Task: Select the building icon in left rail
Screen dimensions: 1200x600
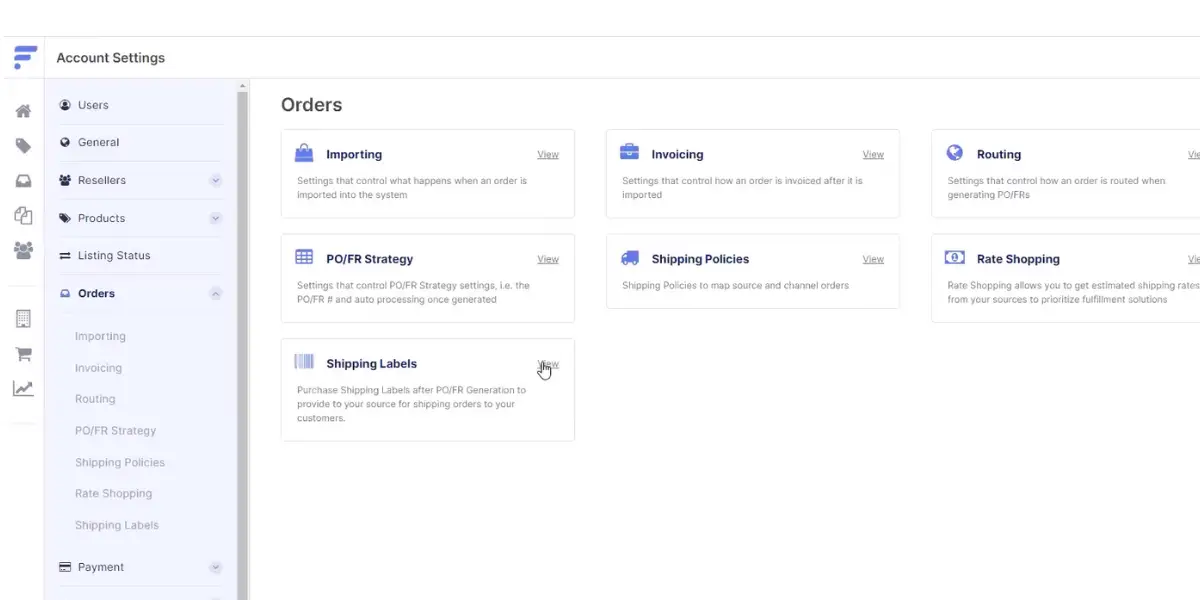Action: click(x=23, y=319)
